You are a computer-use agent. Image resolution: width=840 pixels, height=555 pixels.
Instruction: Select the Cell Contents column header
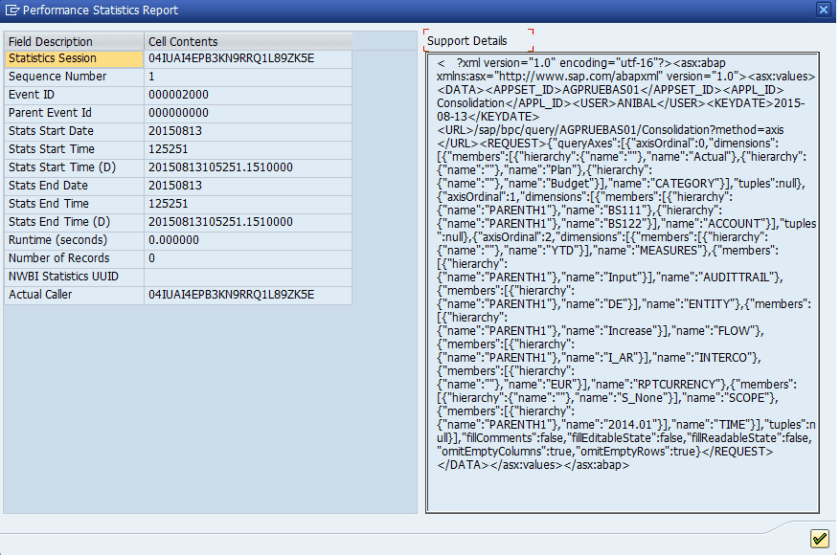[x=247, y=42]
